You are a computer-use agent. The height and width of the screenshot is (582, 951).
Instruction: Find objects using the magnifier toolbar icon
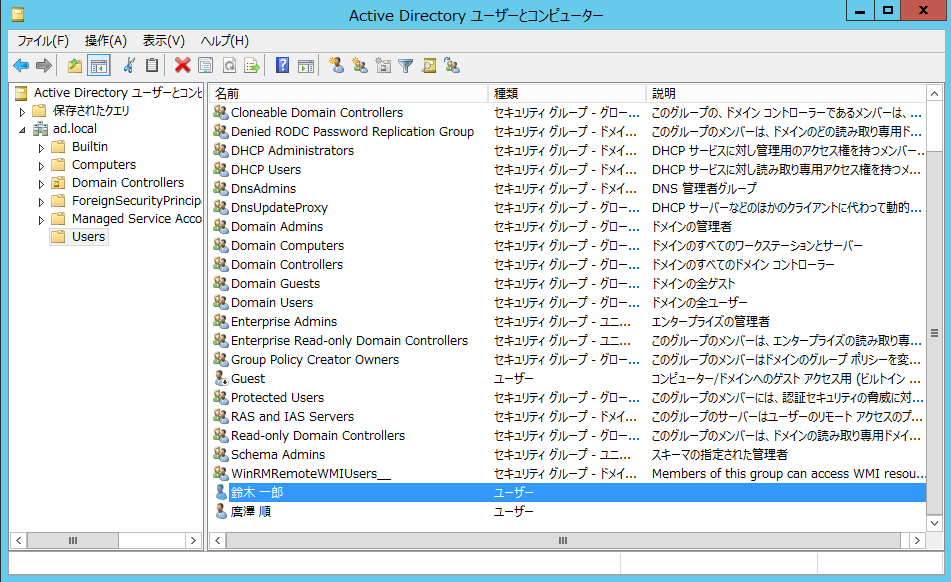click(x=429, y=65)
